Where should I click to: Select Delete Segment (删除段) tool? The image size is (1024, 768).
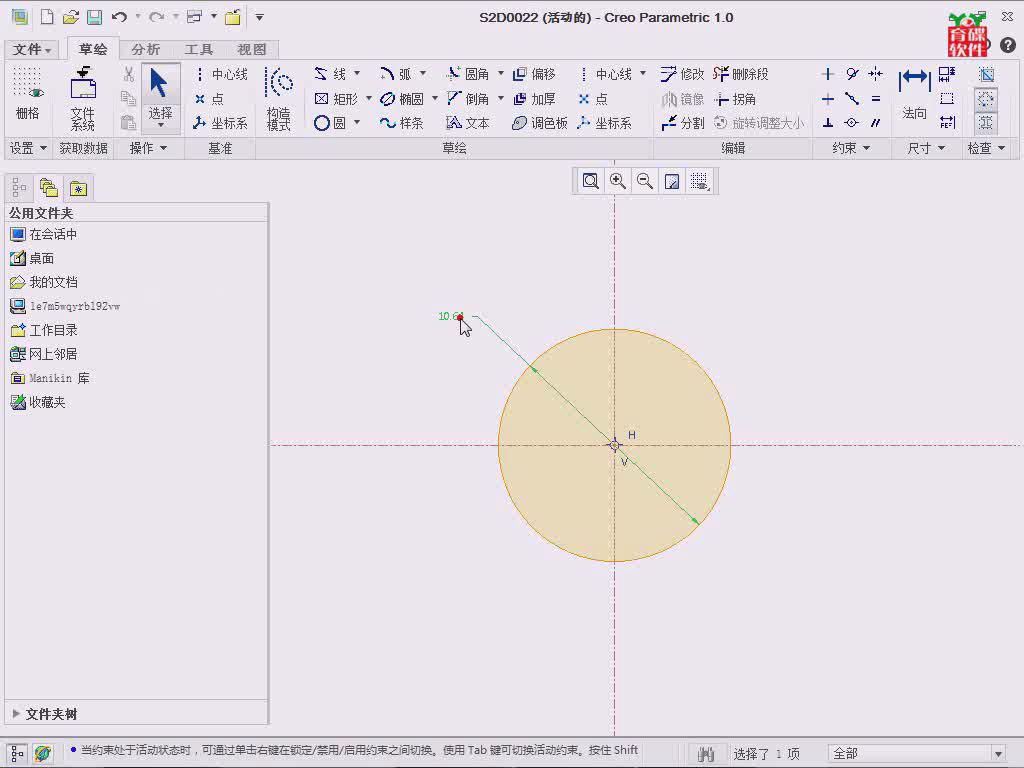pos(741,74)
